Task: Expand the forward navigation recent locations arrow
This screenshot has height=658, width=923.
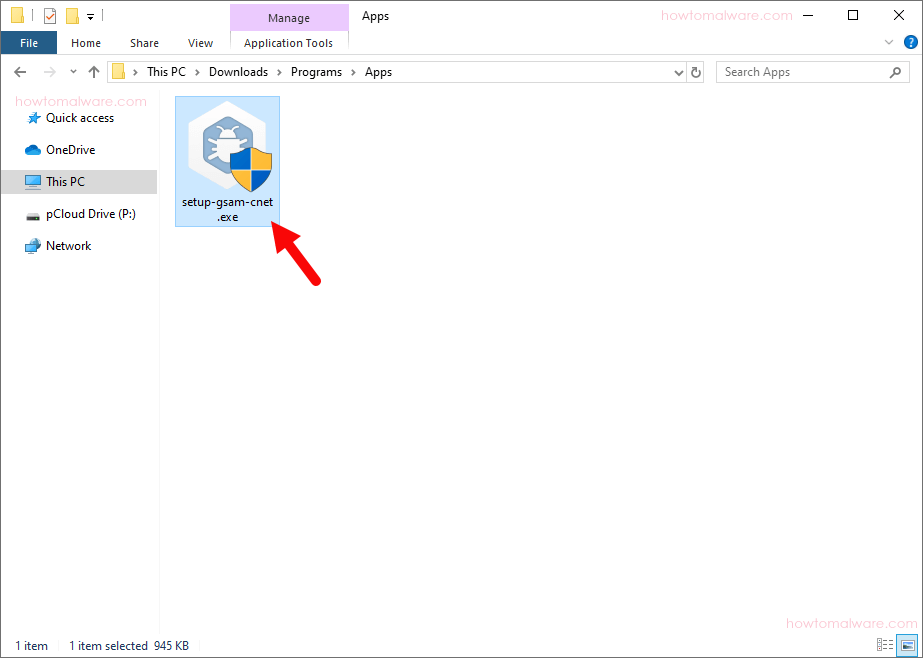Action: click(x=72, y=71)
